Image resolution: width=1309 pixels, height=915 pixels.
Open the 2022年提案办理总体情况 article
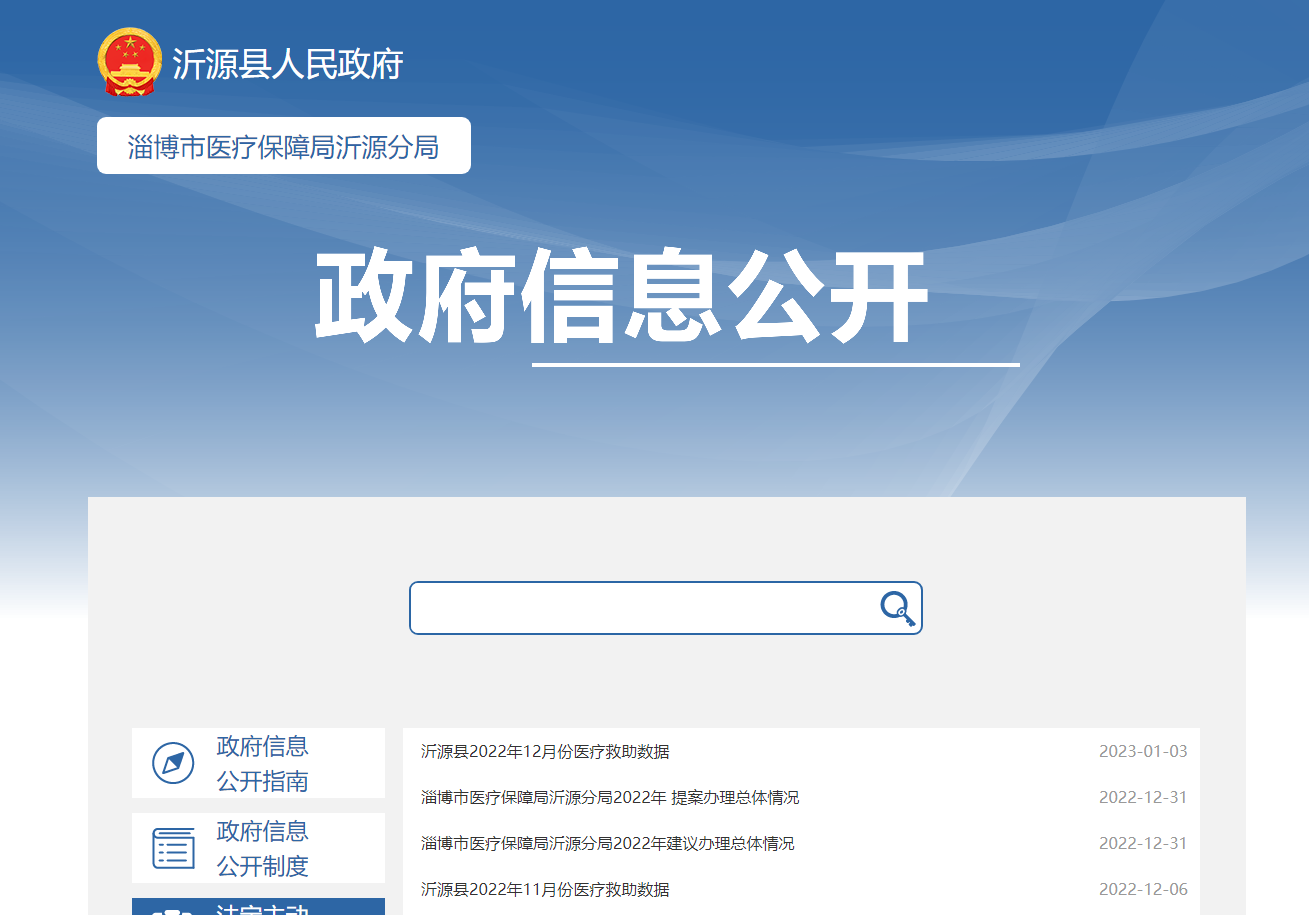pos(610,798)
